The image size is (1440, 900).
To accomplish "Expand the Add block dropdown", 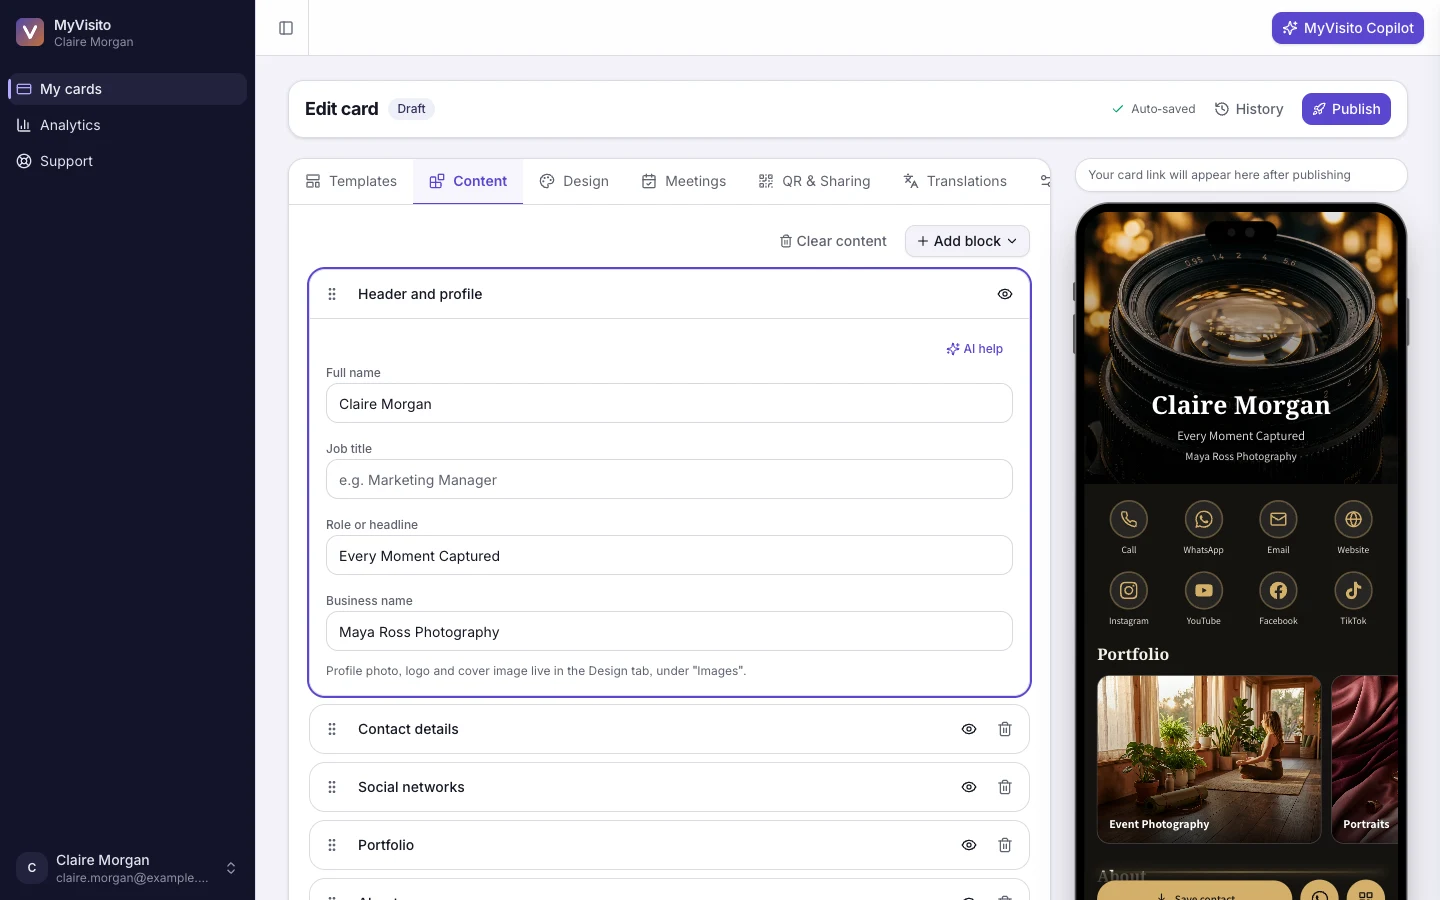I will (967, 241).
